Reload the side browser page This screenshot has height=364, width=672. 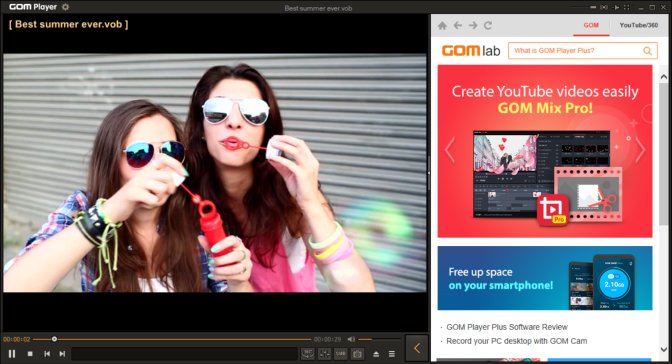pos(488,26)
